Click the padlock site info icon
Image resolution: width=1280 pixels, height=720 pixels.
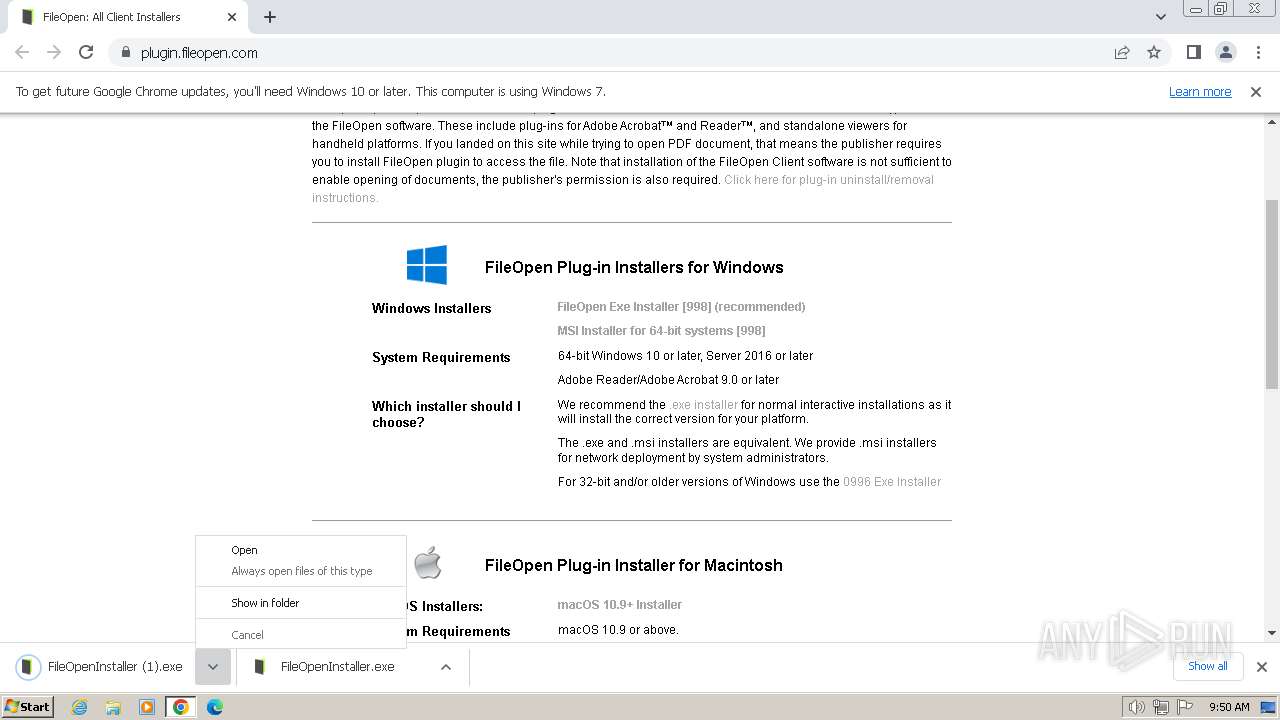click(x=125, y=53)
